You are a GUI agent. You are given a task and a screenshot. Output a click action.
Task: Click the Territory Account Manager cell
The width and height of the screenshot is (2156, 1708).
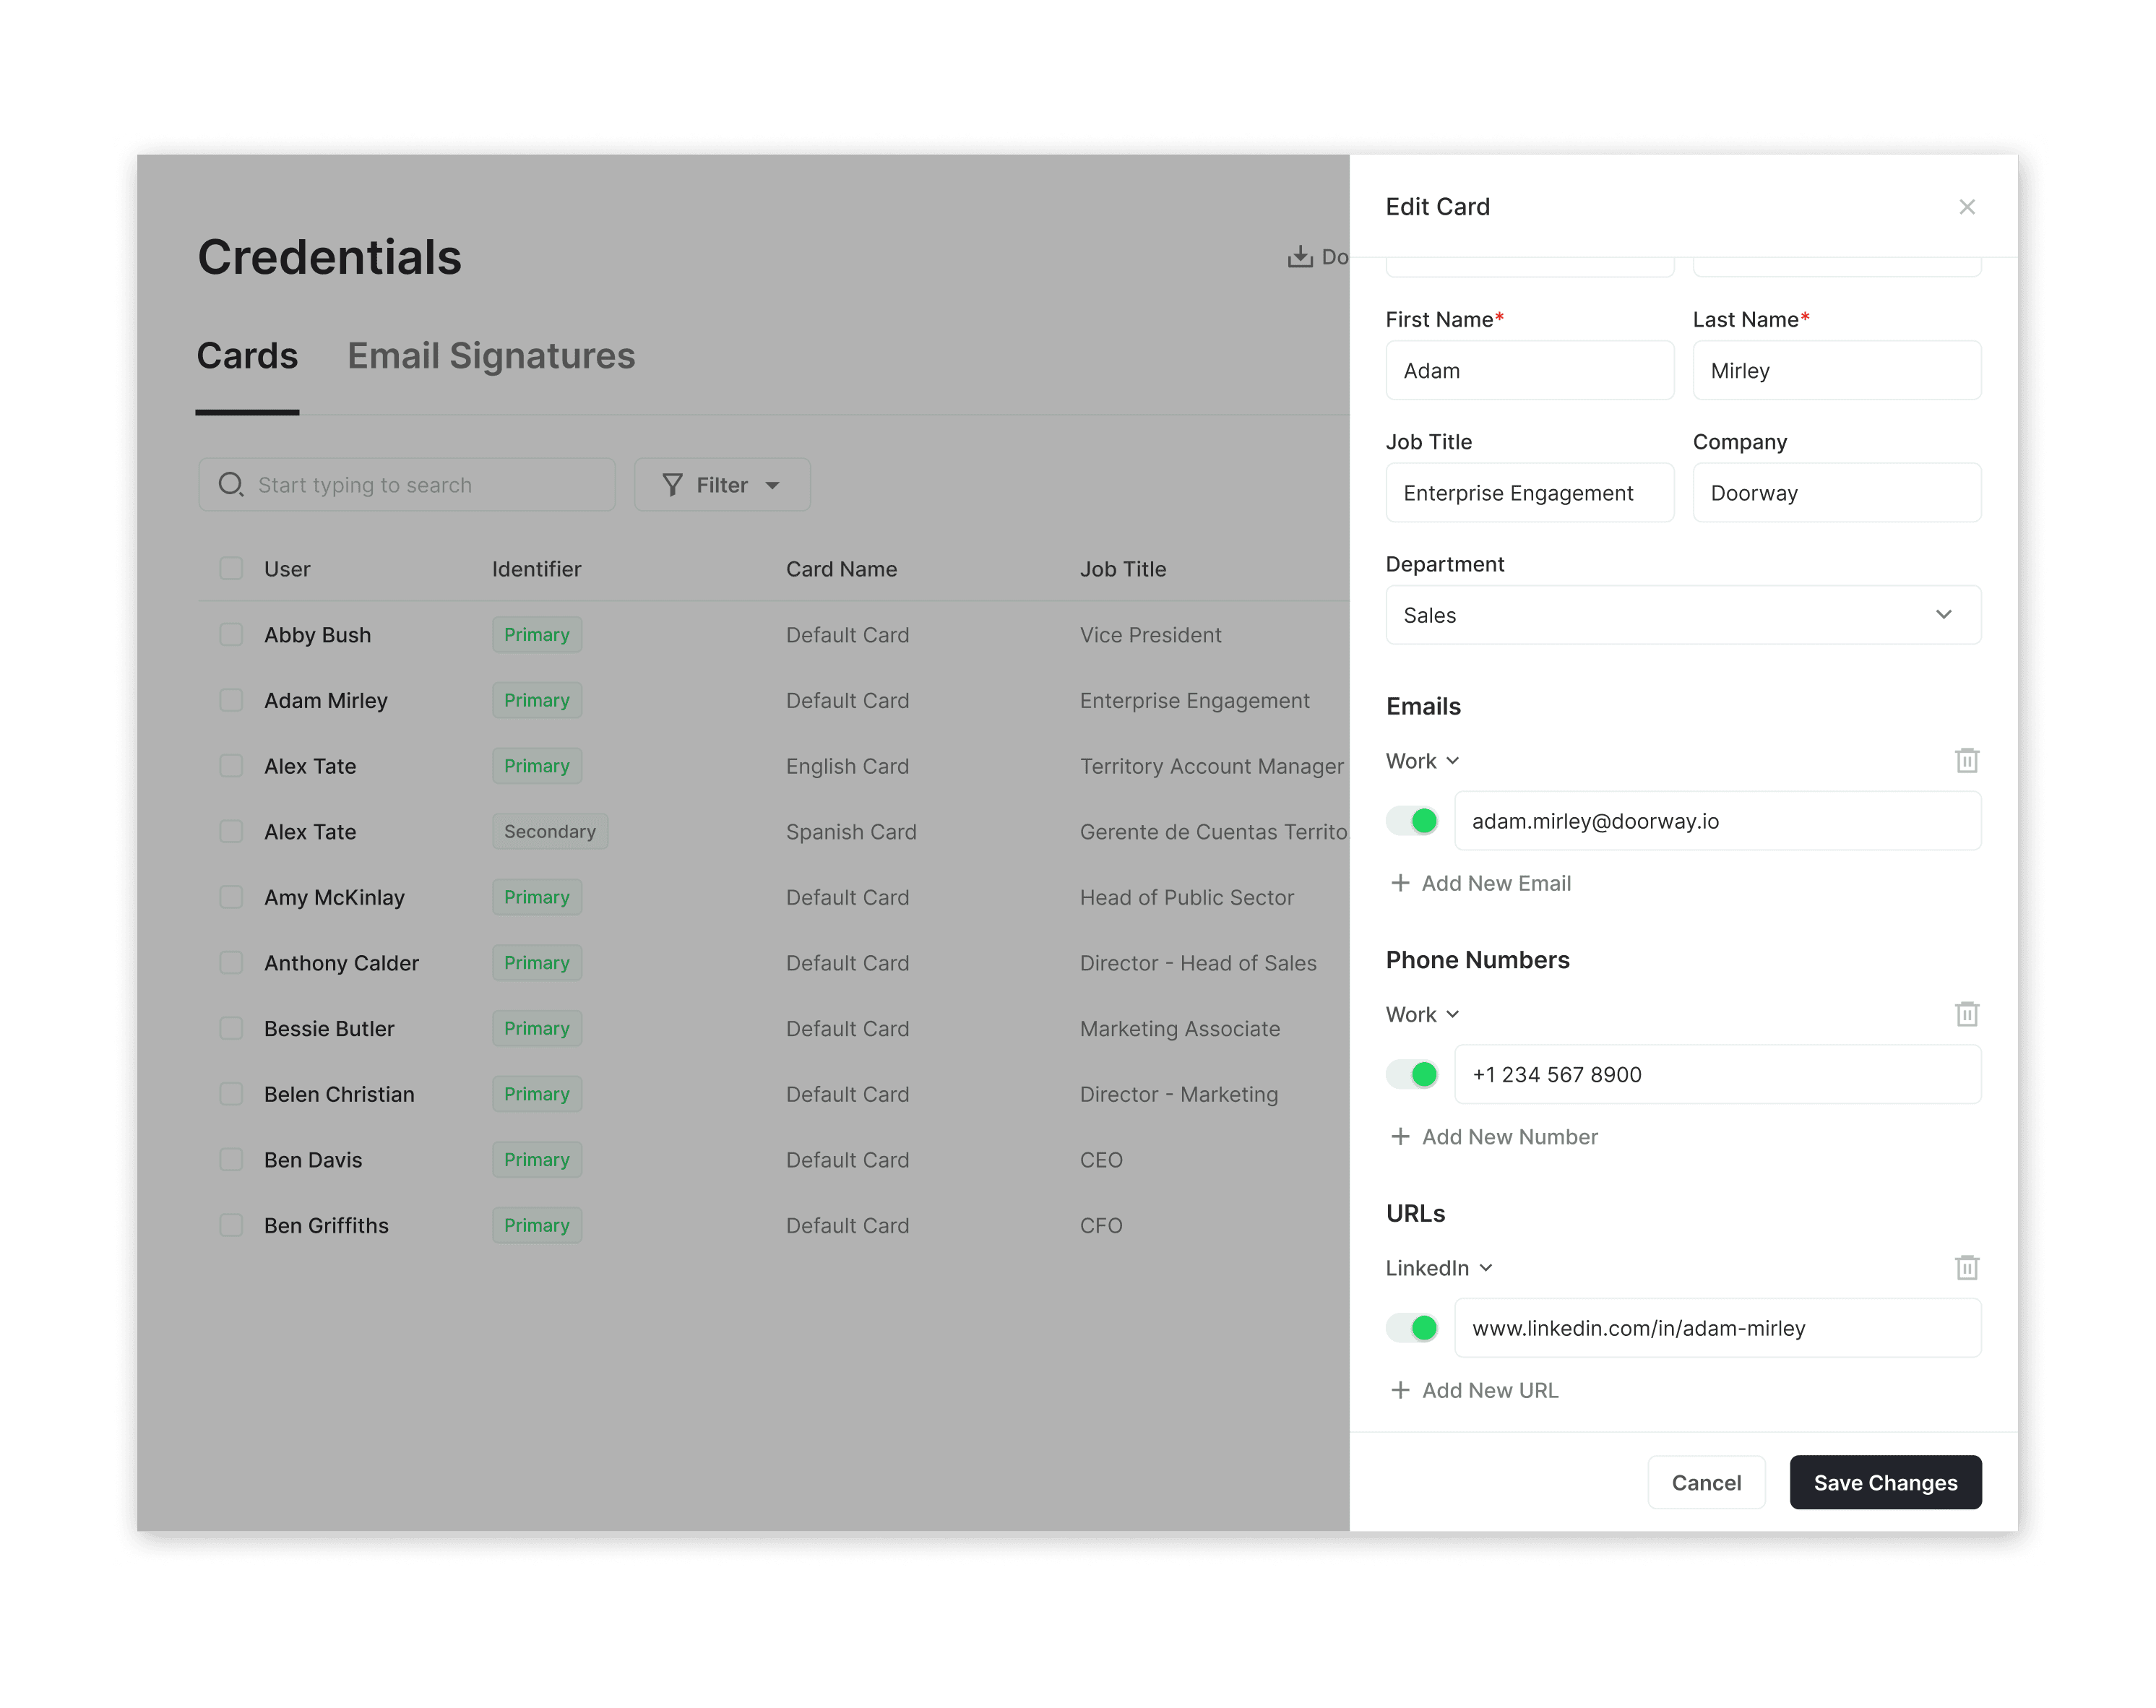coord(1211,766)
